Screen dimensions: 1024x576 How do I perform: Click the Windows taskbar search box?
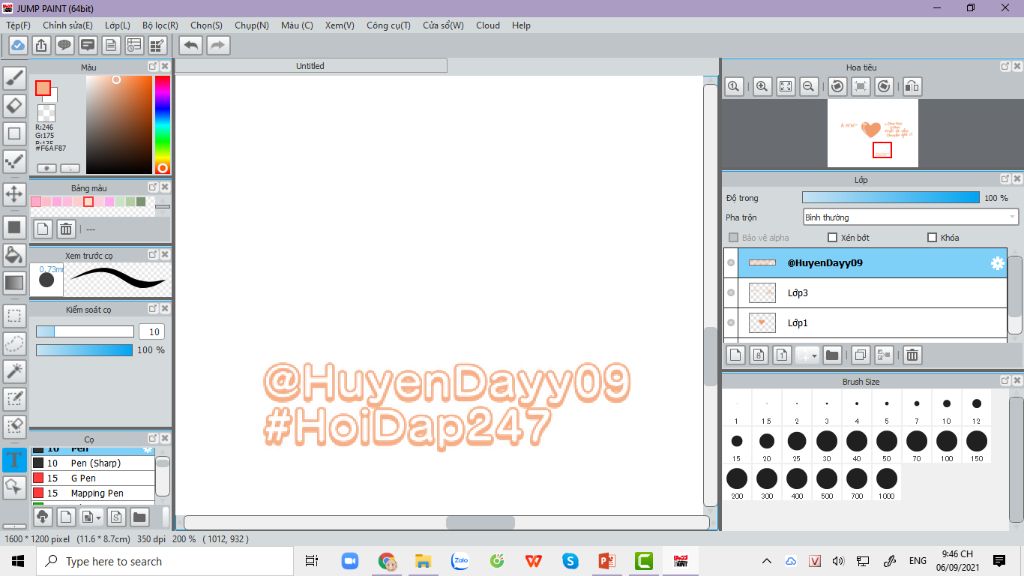(x=165, y=561)
